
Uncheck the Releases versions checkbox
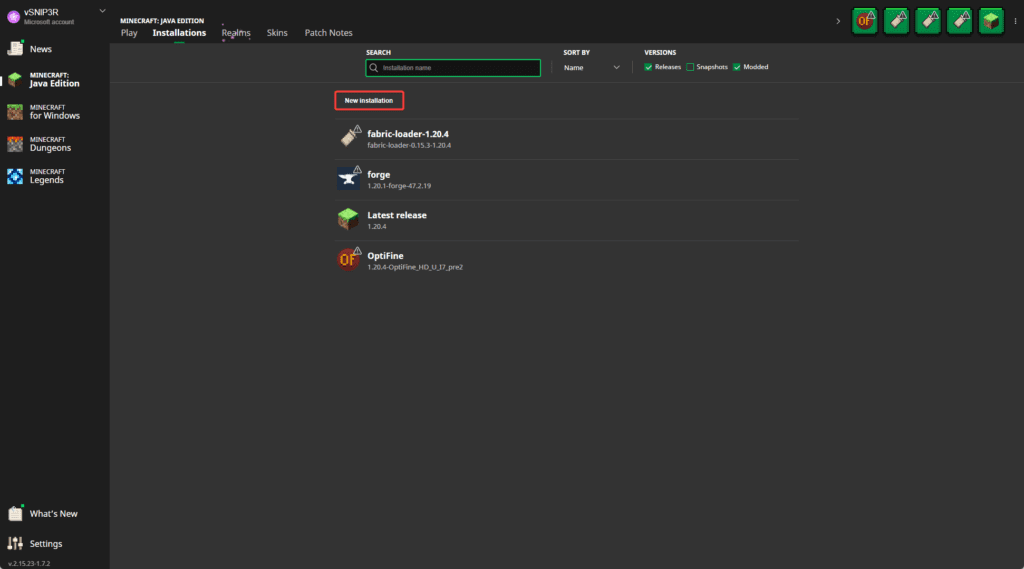tap(648, 67)
